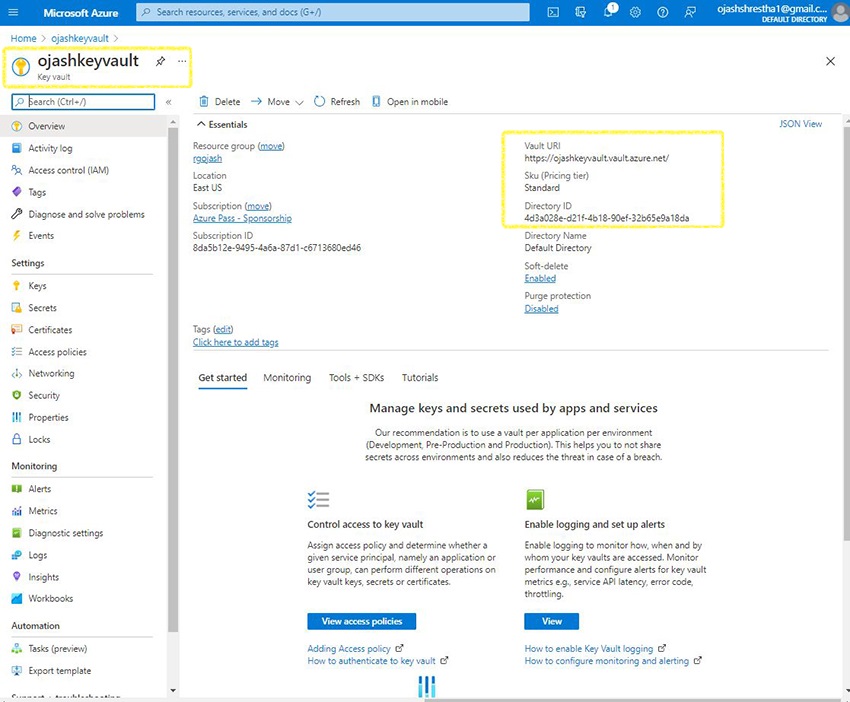This screenshot has height=702, width=850.
Task: Click the View access policies button
Action: pyautogui.click(x=361, y=621)
